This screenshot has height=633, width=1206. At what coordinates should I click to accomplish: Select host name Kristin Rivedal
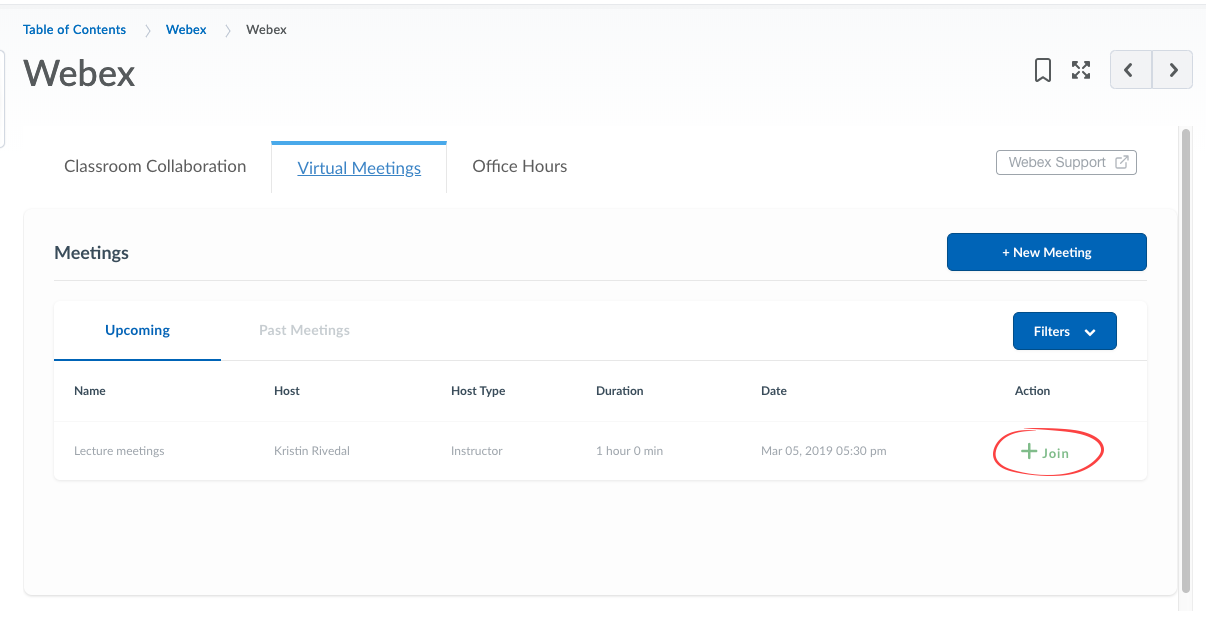(x=312, y=451)
